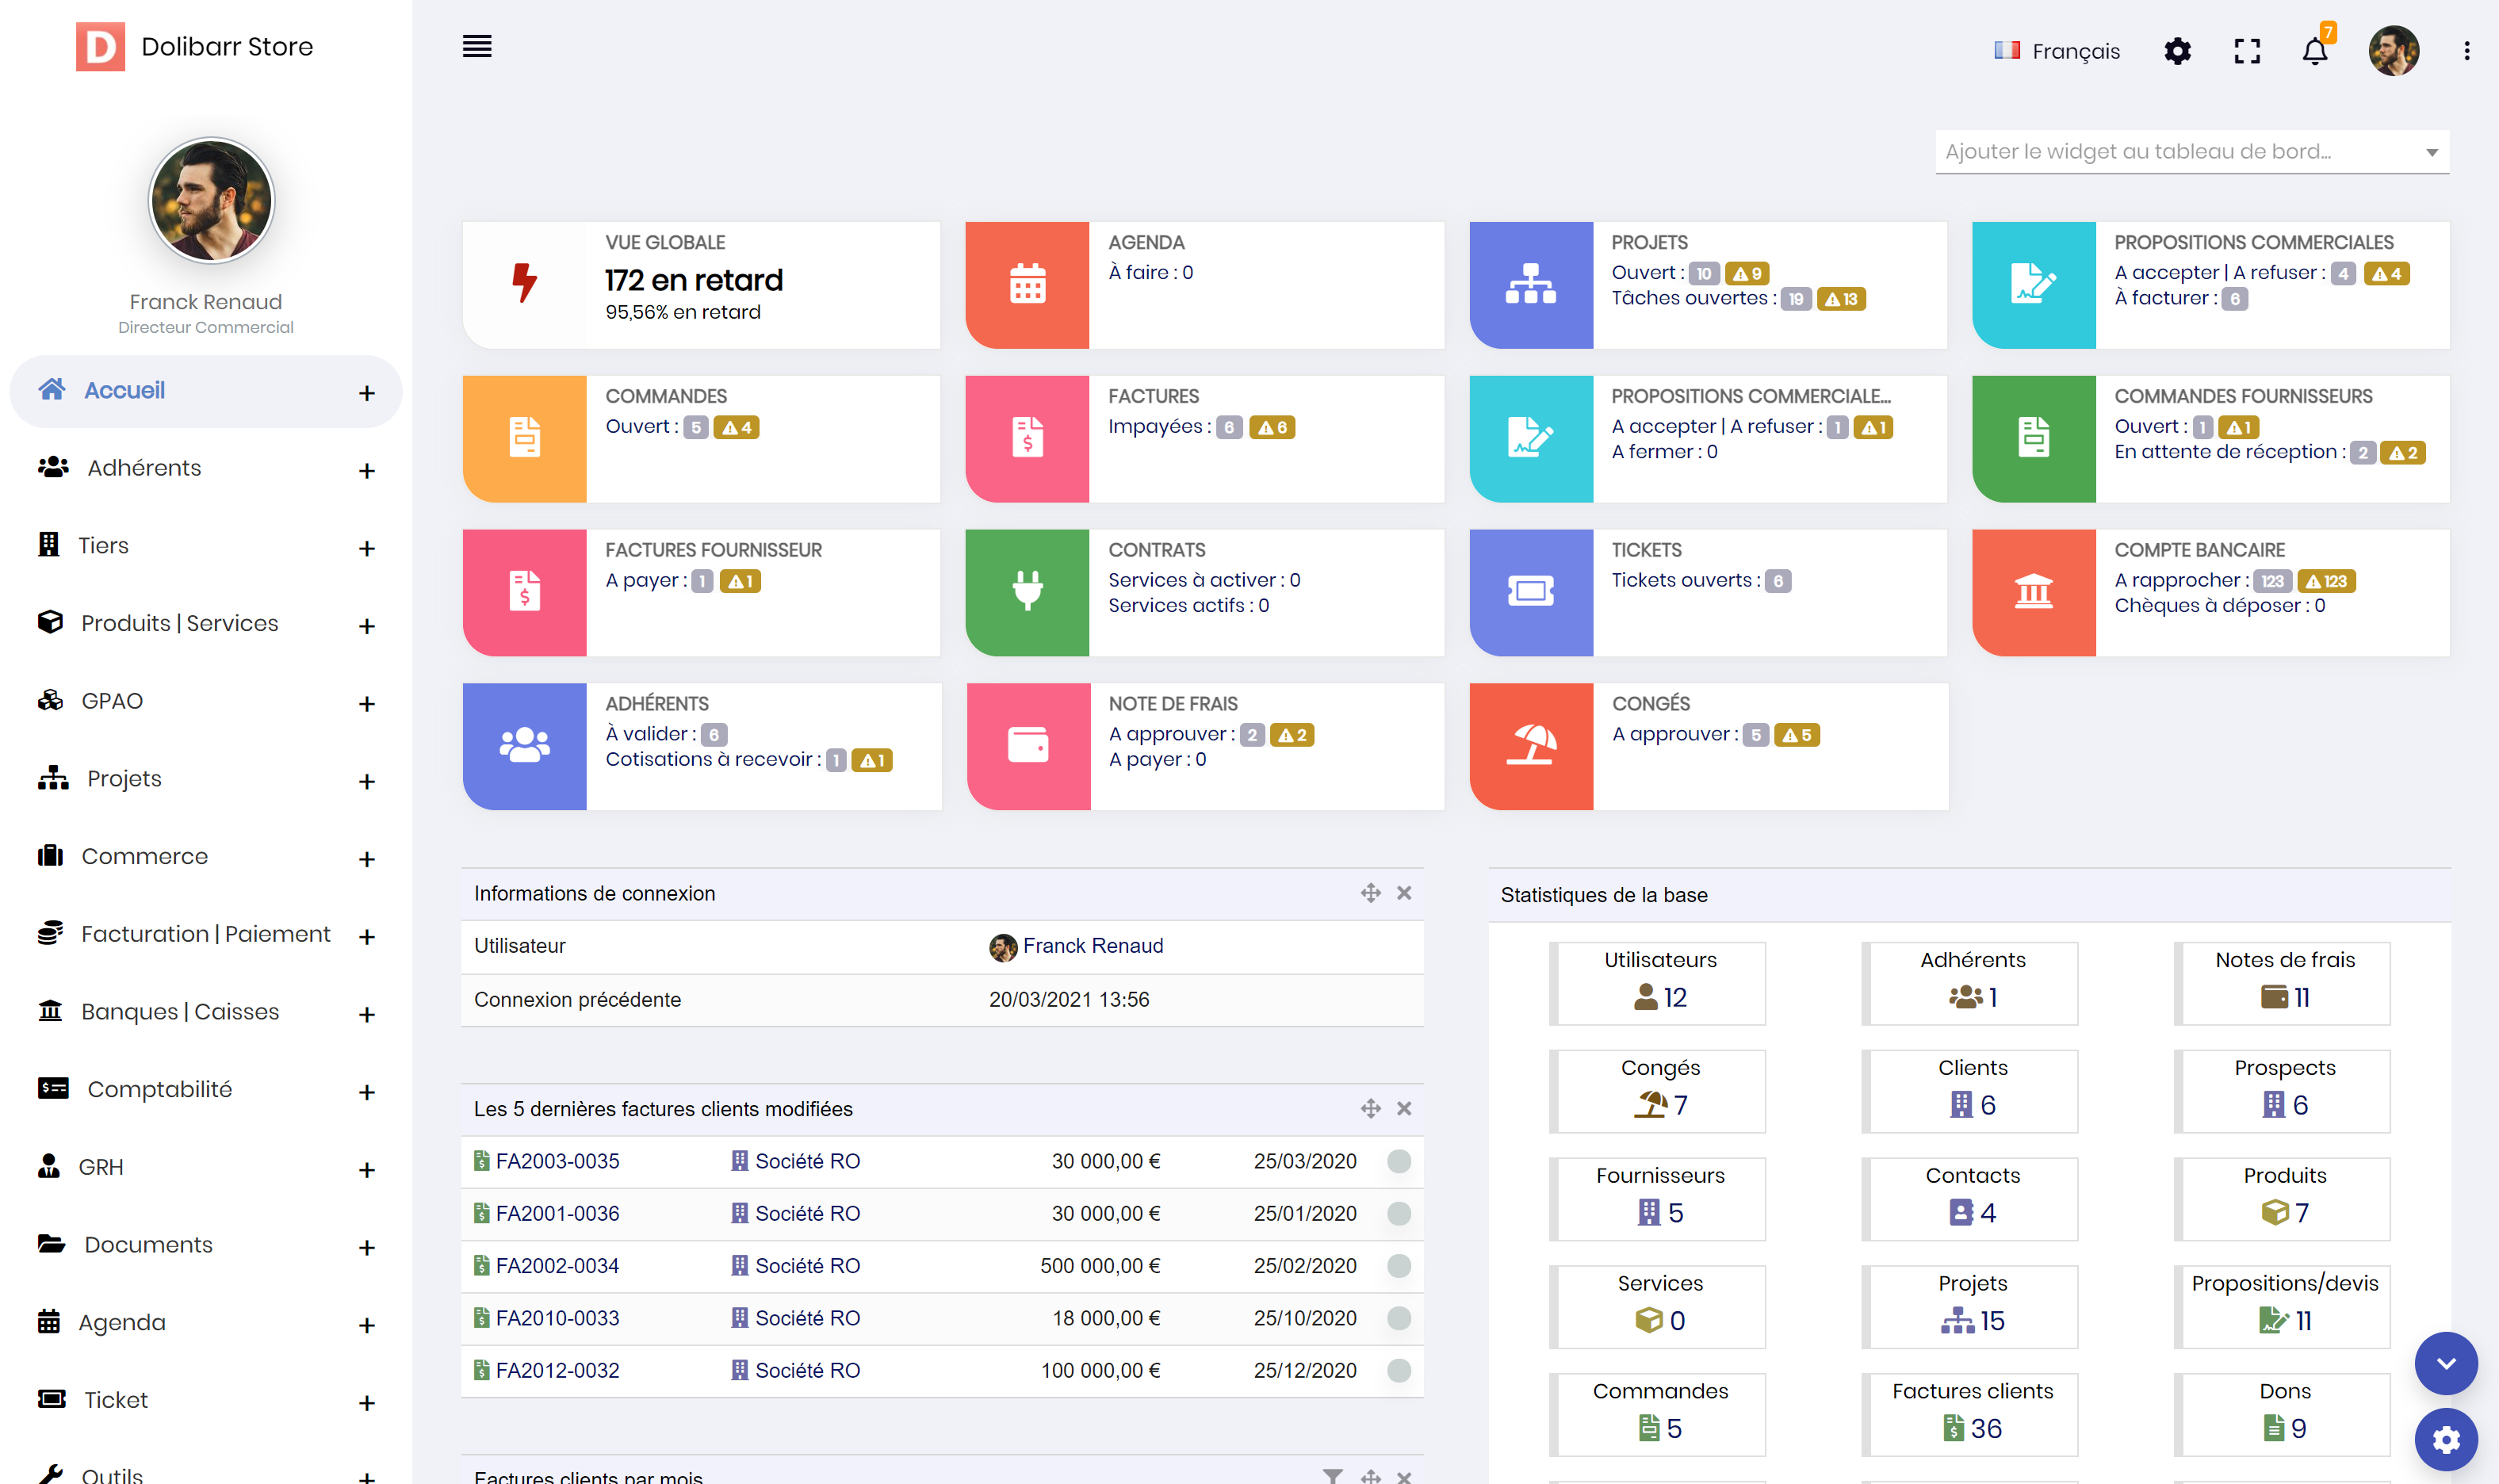
Task: Click filter icon on Factures clients par mois
Action: [x=1332, y=1475]
